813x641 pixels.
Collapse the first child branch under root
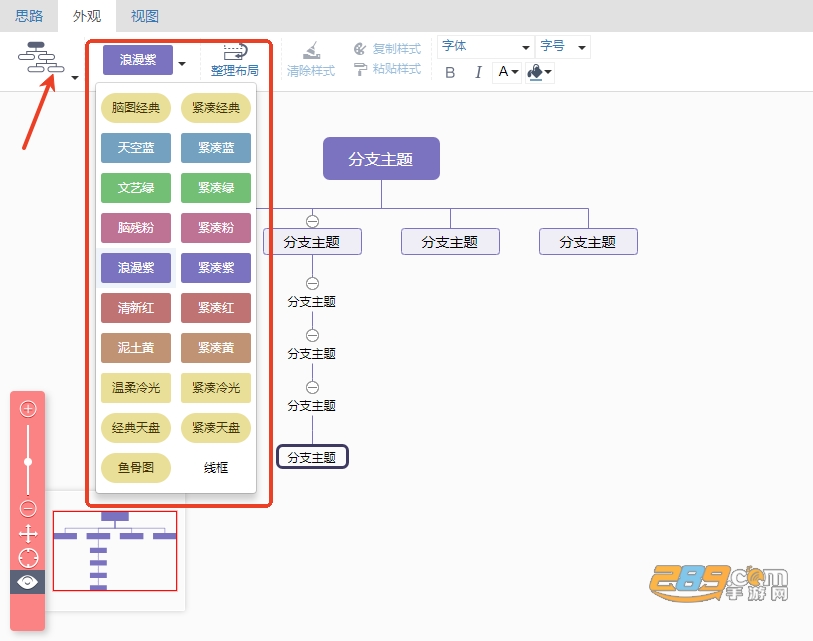pos(312,221)
